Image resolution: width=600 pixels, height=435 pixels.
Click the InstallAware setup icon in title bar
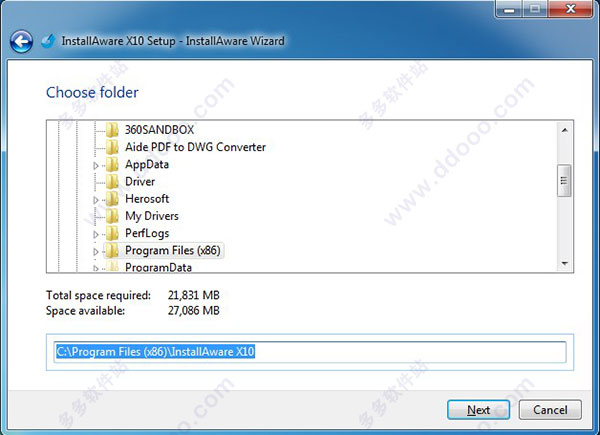49,41
